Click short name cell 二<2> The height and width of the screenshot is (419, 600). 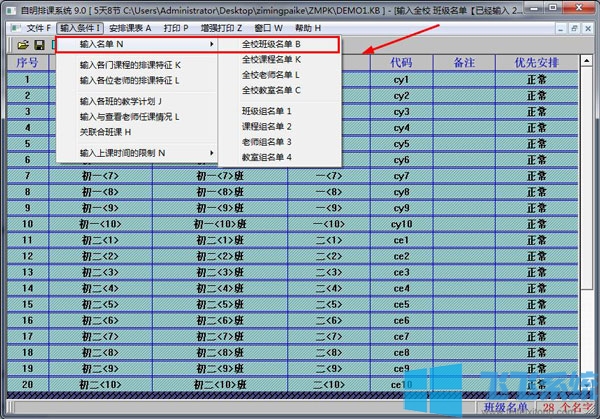[329, 256]
